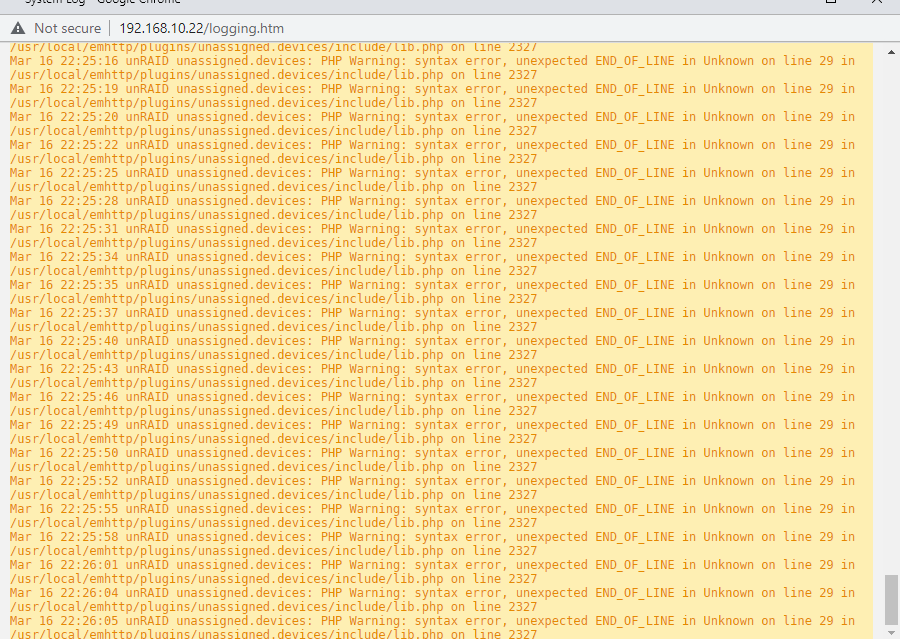Click the log entry at Mar 16 22:25:58
The image size is (900, 639).
click(x=432, y=544)
